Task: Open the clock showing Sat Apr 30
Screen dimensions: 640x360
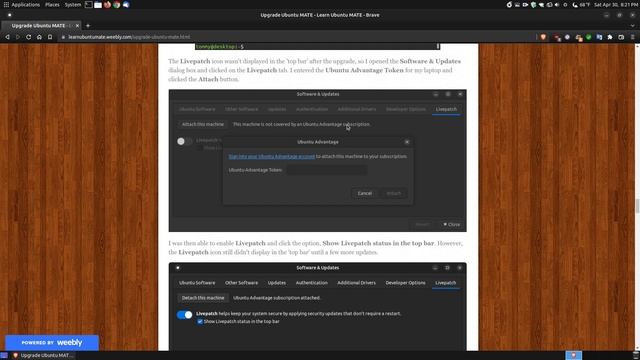Action: 615,5
